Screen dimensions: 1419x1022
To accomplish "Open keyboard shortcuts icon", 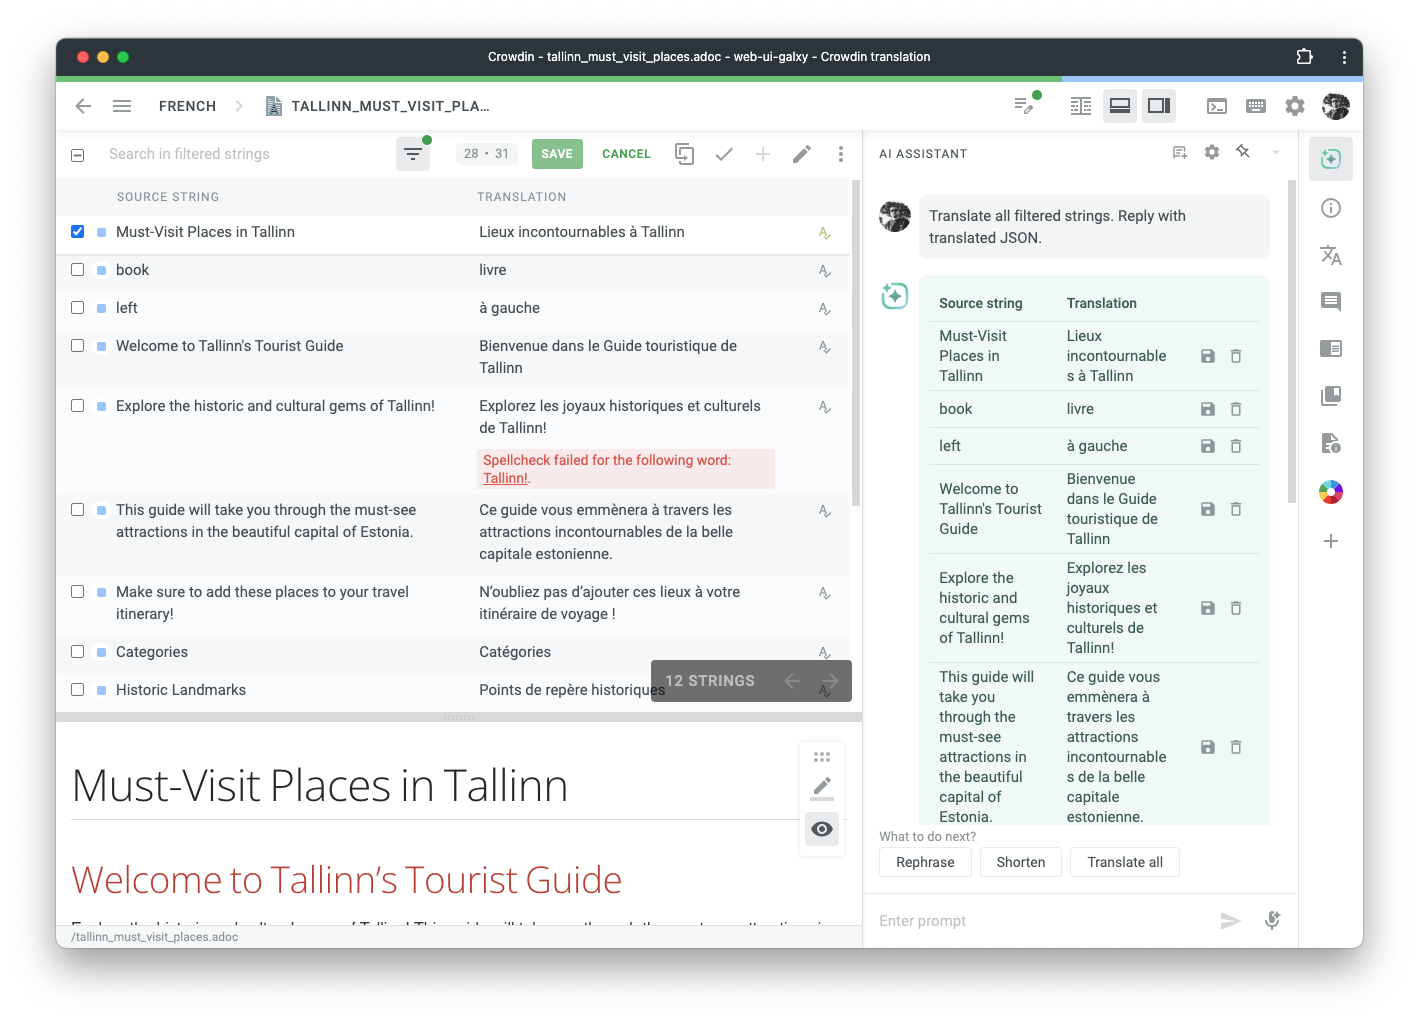I will (1256, 106).
